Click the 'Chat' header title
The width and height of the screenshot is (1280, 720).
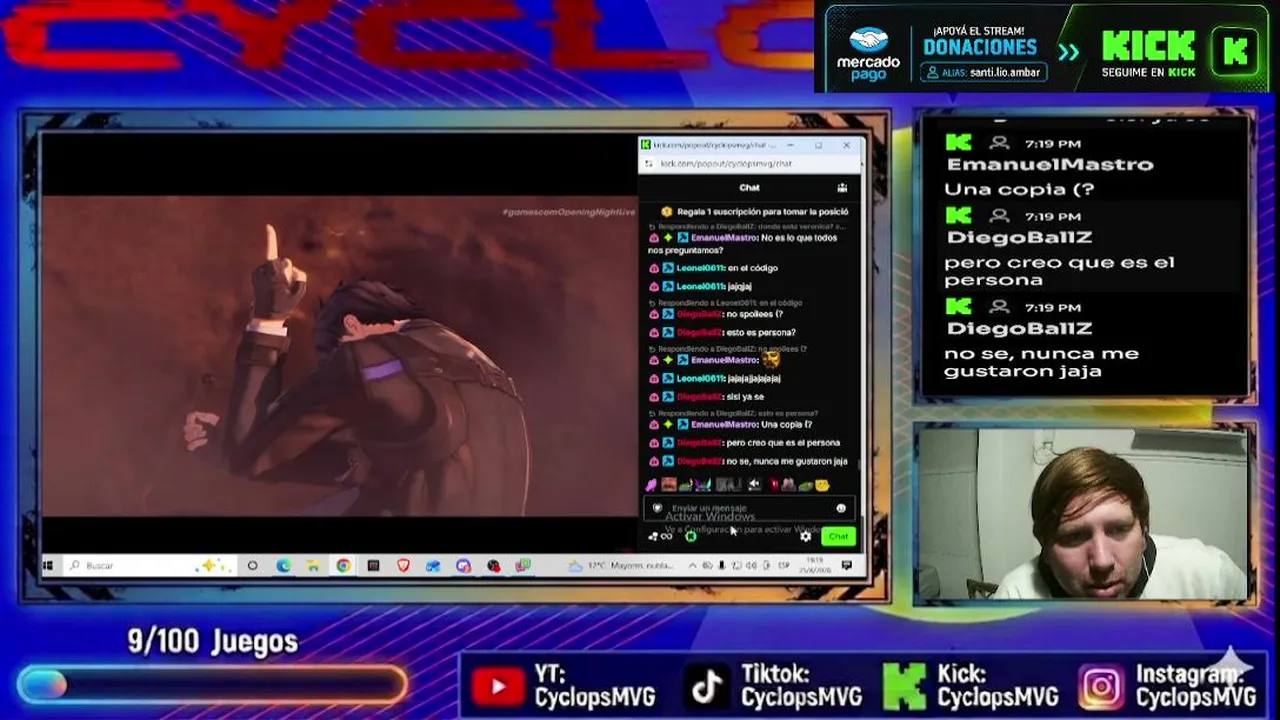[x=749, y=187]
